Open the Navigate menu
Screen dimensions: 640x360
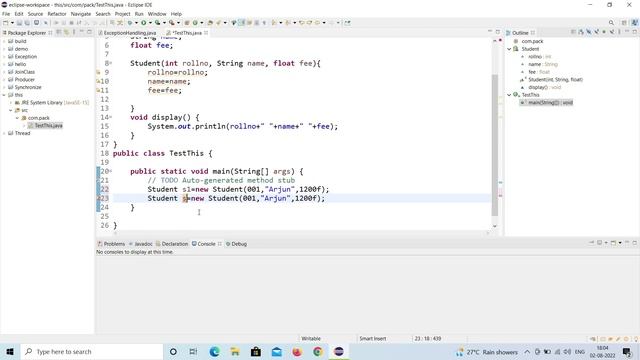click(x=81, y=14)
